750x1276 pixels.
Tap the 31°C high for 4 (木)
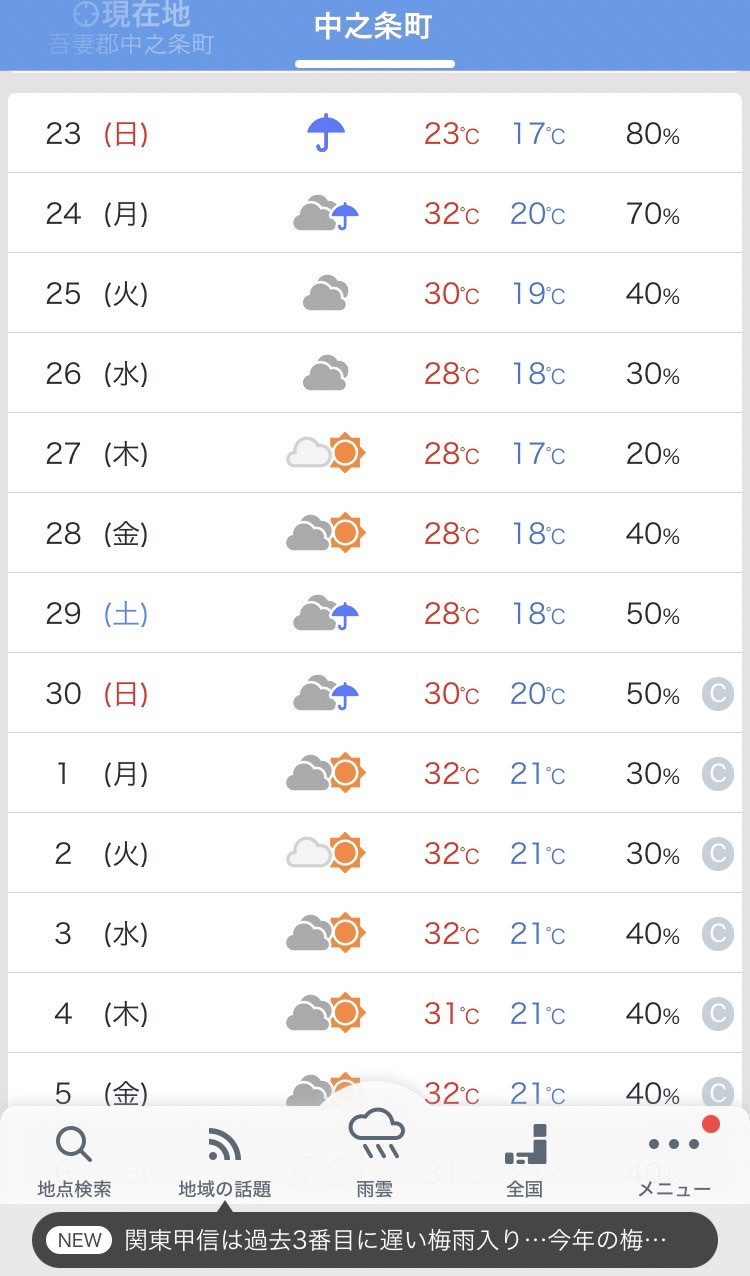coord(451,1013)
